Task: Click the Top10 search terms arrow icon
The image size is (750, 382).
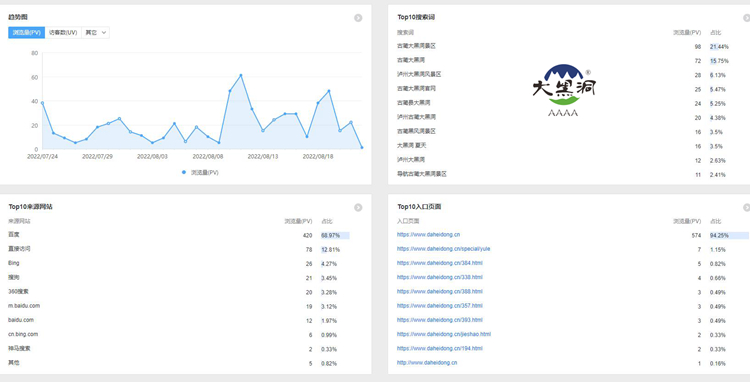Action: click(x=746, y=18)
